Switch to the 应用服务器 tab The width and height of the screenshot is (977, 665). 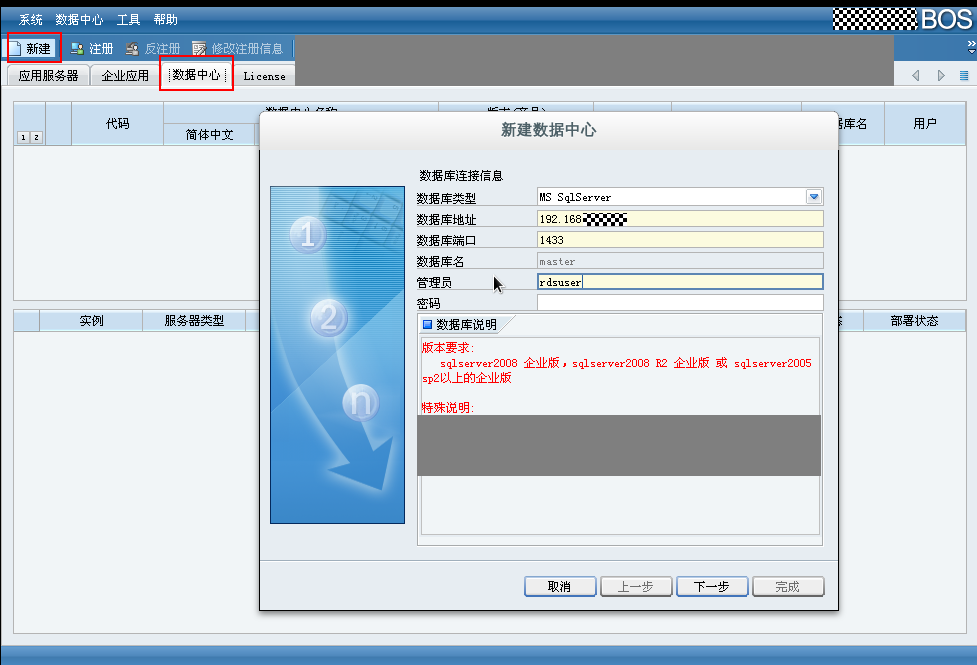[x=48, y=75]
